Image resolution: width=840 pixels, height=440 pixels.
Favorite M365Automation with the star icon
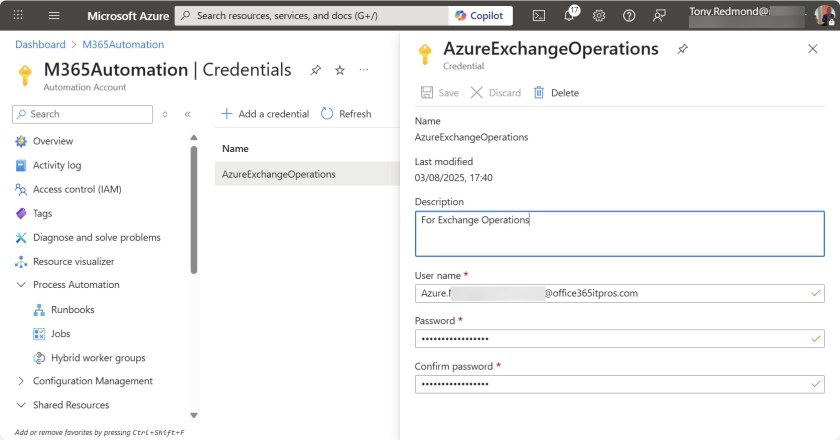[340, 70]
